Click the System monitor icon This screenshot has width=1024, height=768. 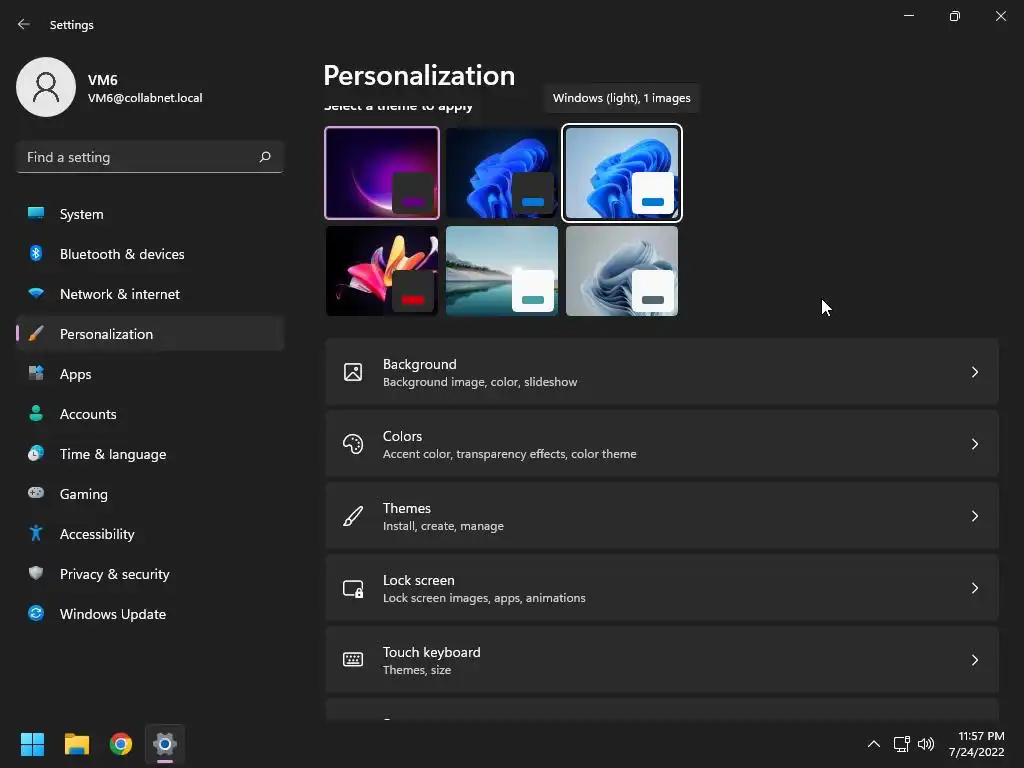(36, 214)
